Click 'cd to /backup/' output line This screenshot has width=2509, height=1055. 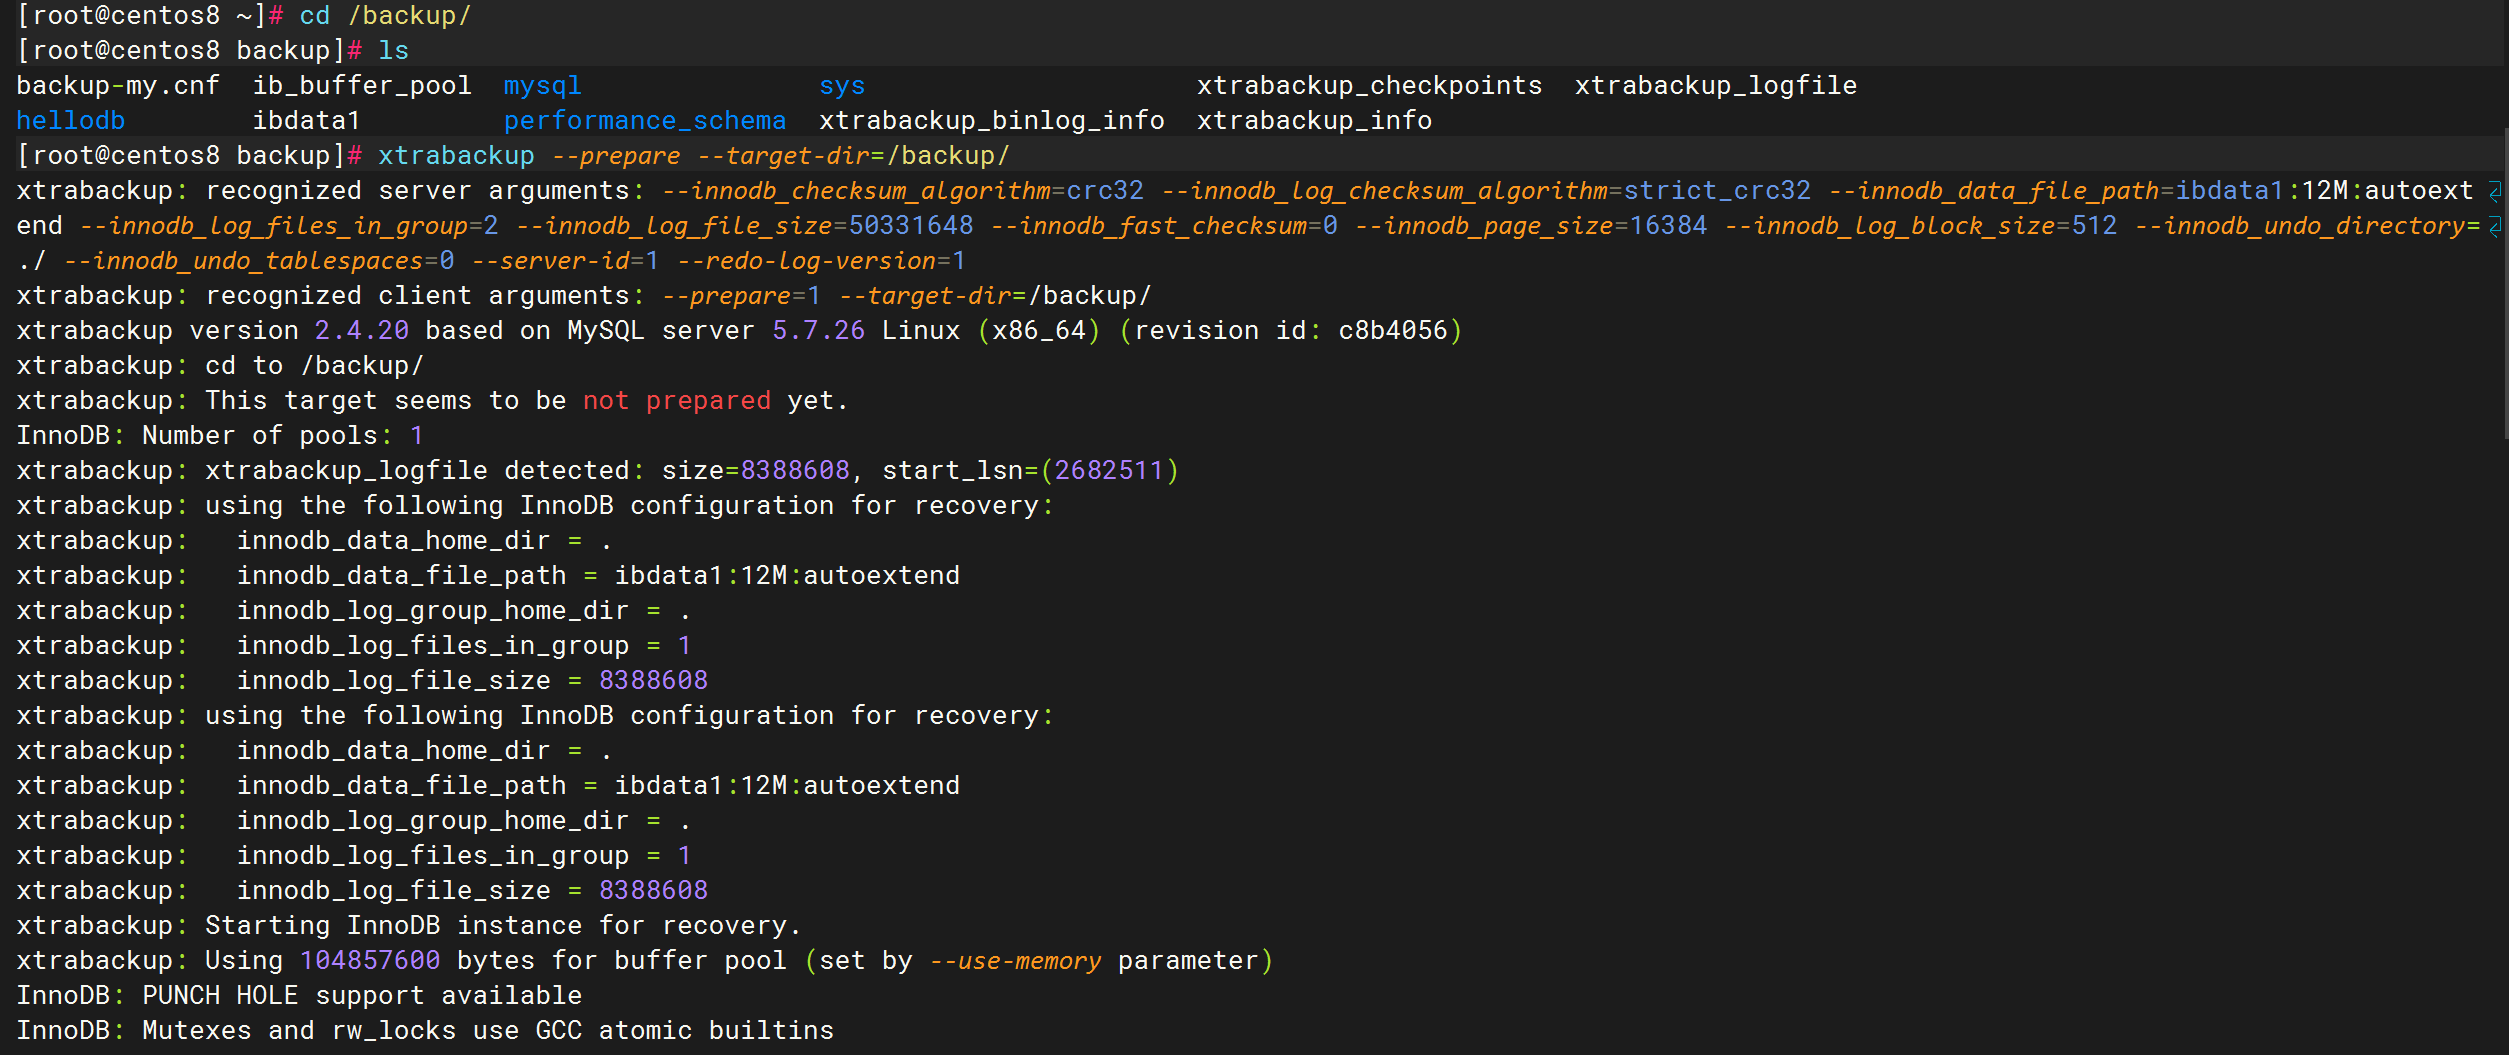click(x=314, y=366)
